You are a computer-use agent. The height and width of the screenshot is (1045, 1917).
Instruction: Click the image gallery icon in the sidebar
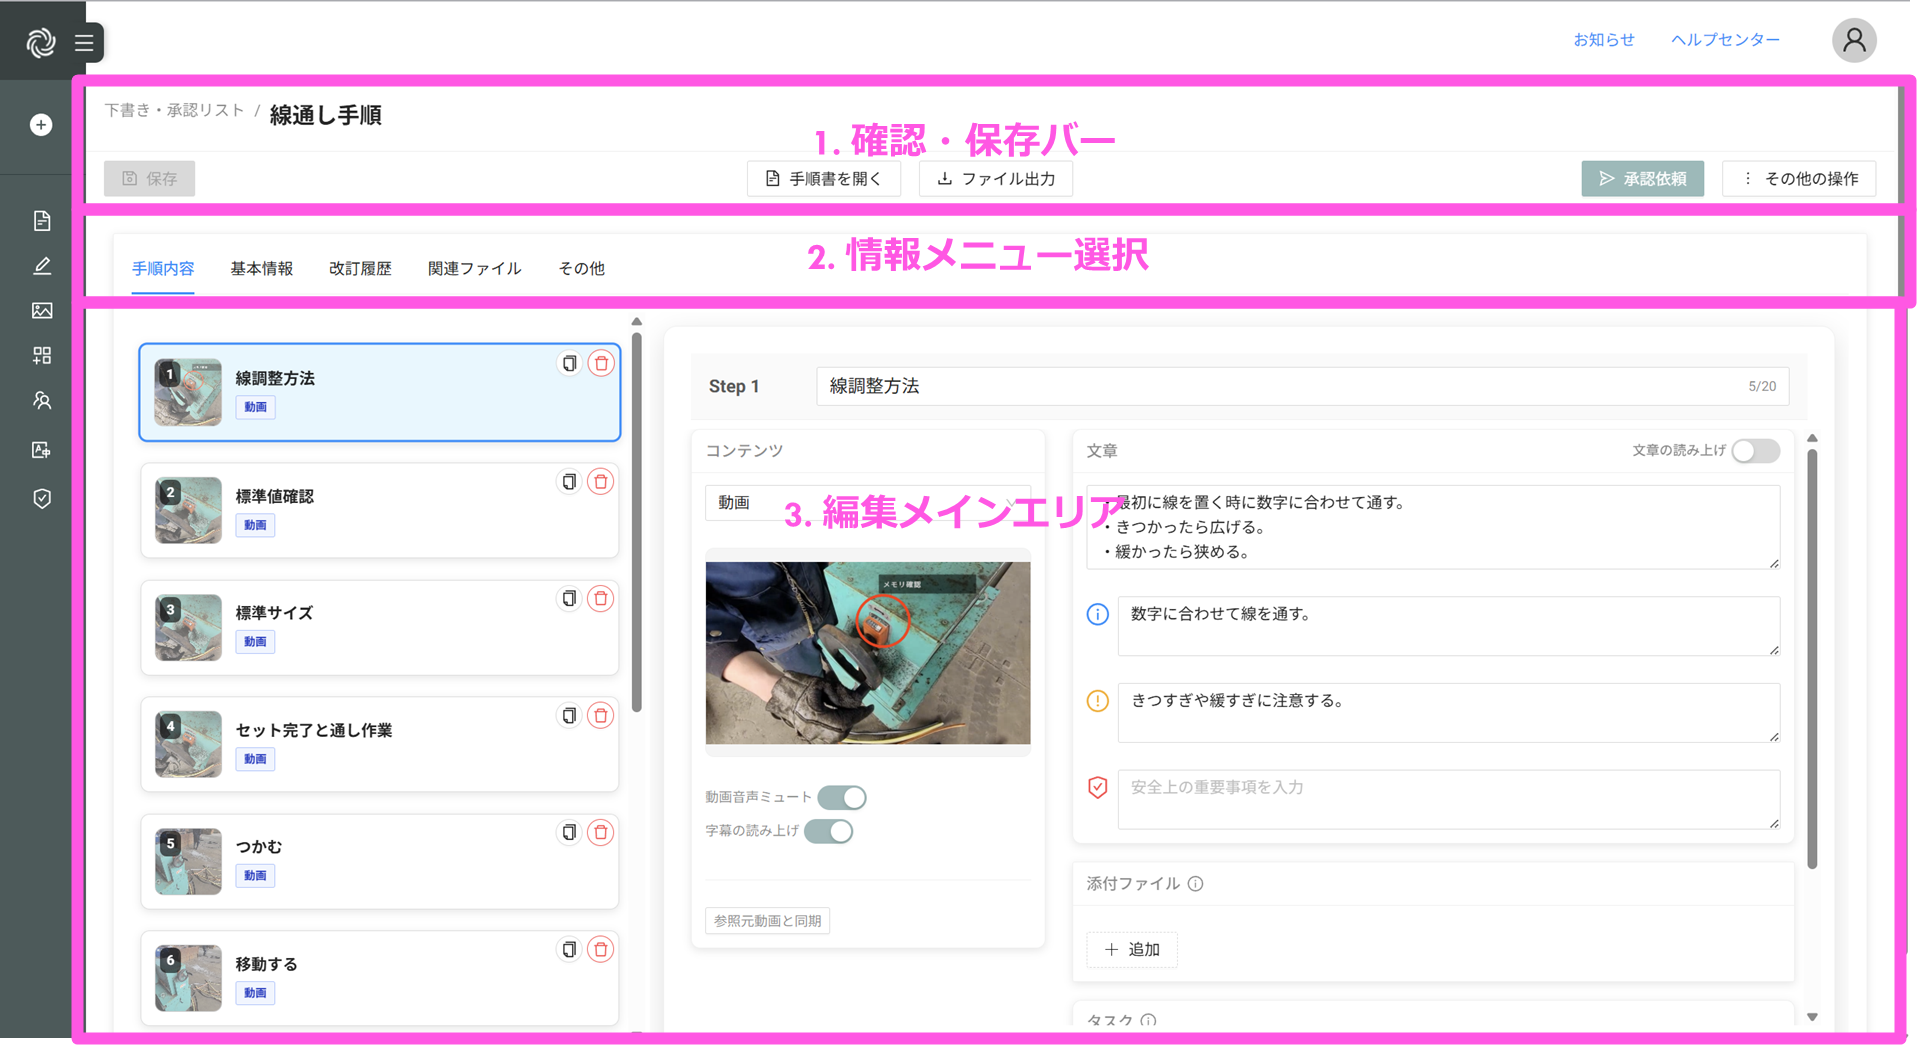[x=42, y=311]
